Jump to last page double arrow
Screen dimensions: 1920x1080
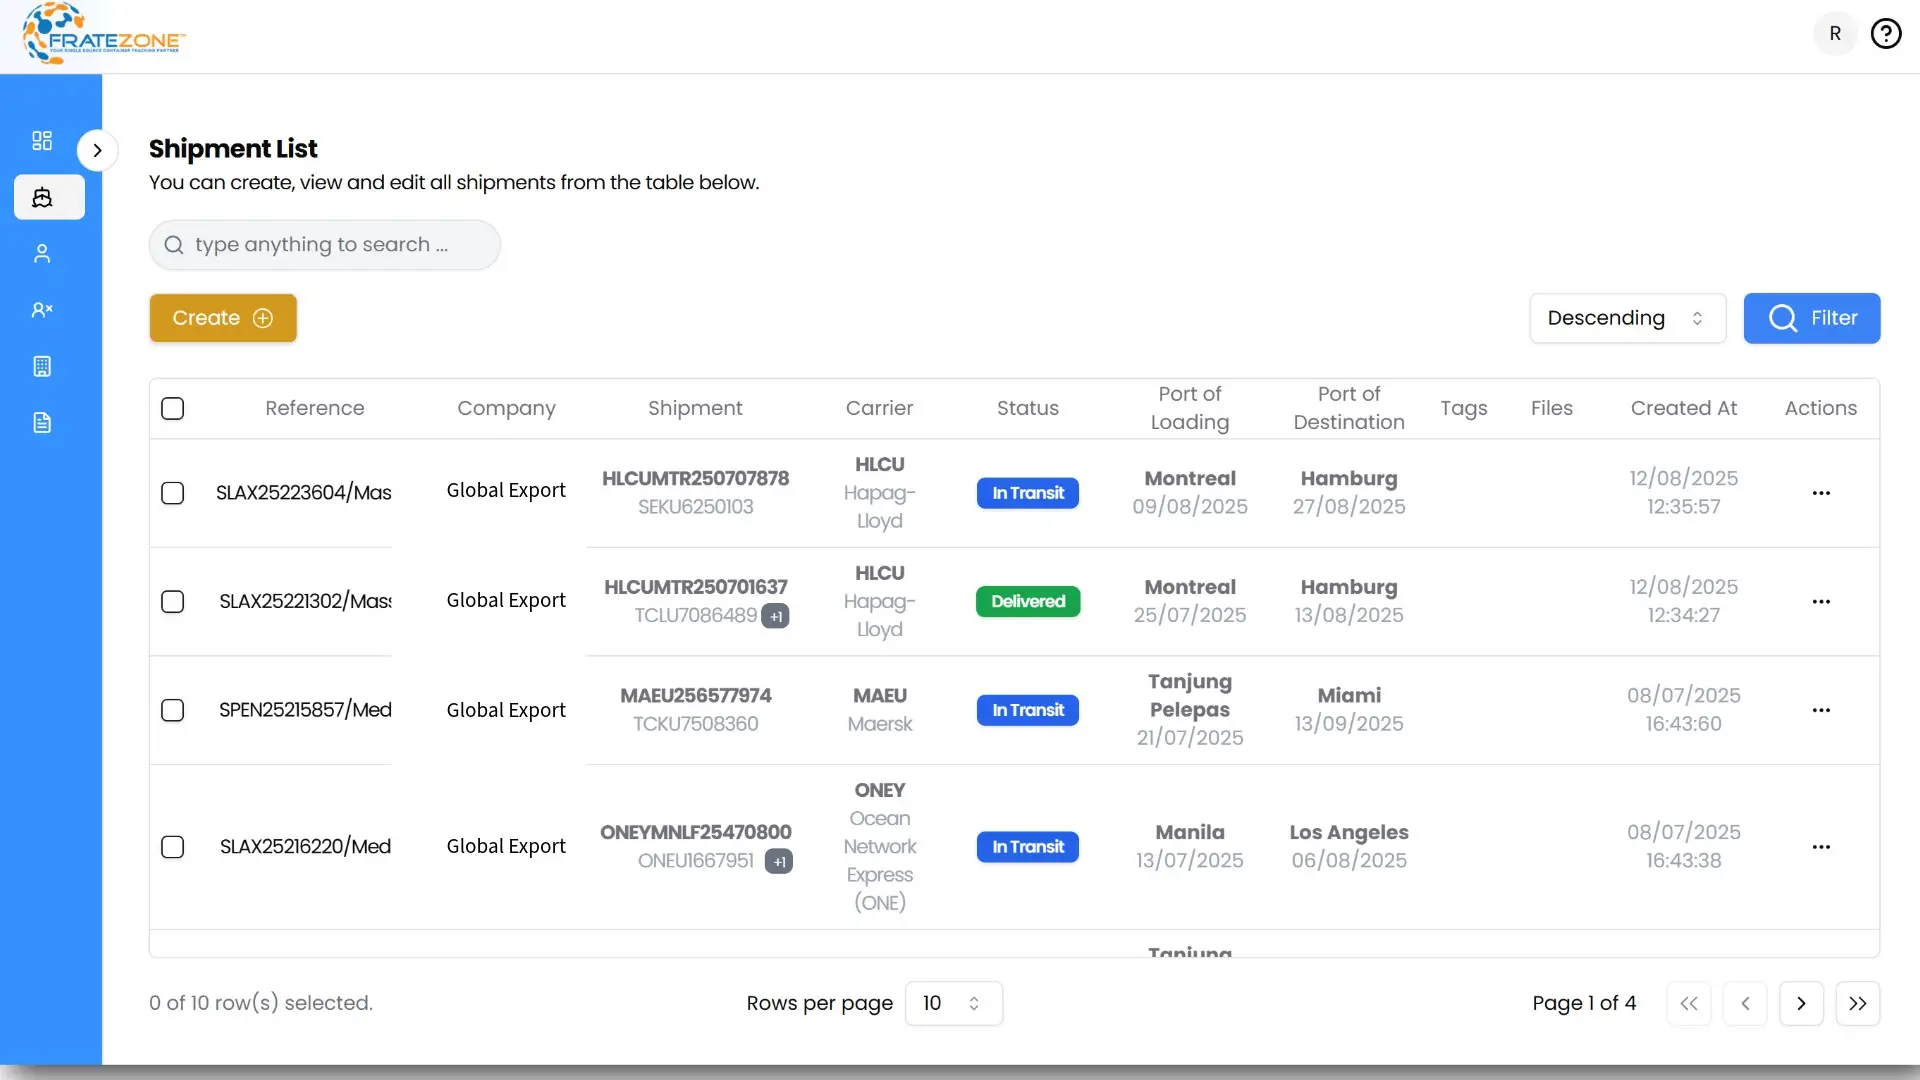pos(1857,1003)
